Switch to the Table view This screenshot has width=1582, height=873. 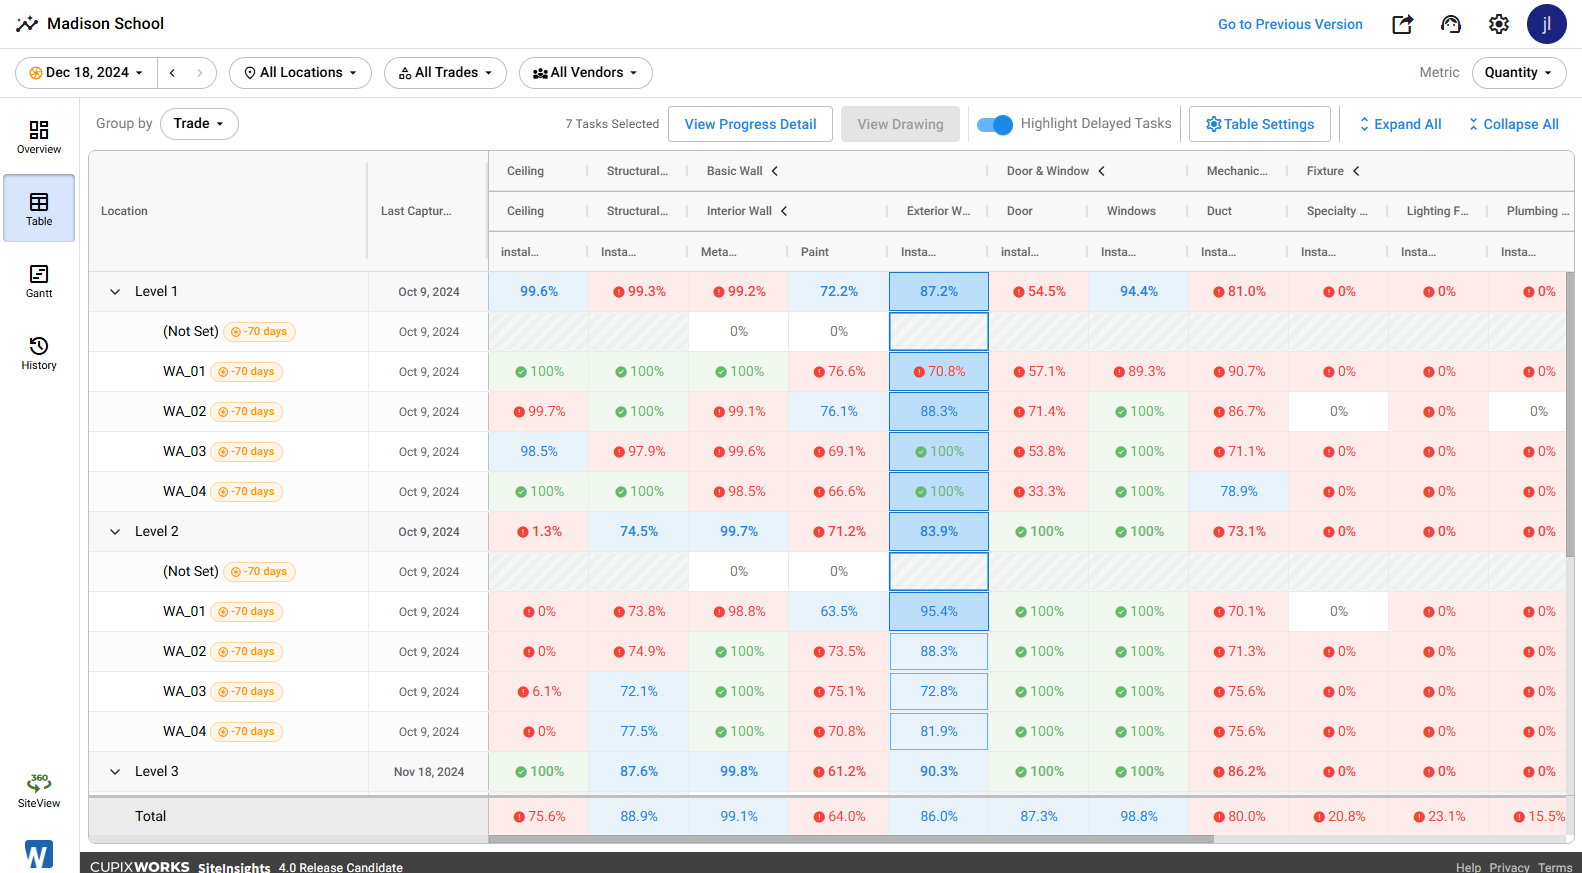click(x=39, y=208)
